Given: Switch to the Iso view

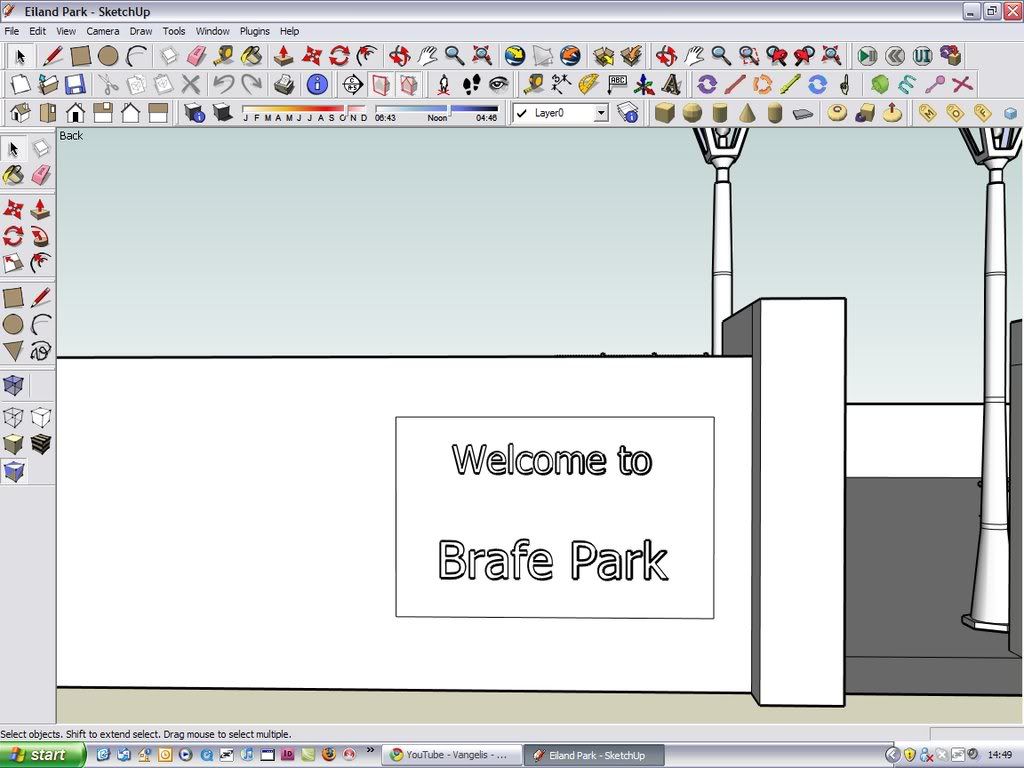Looking at the screenshot, I should 20,112.
